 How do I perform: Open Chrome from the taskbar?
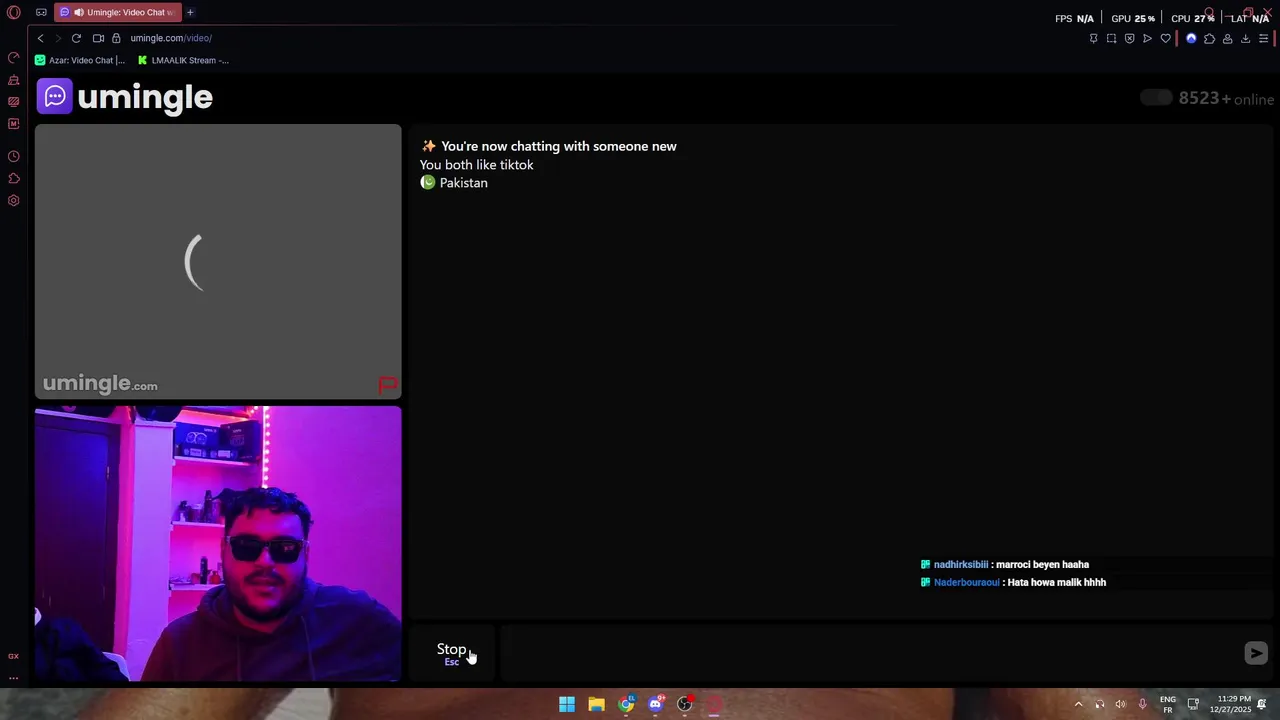coord(626,704)
